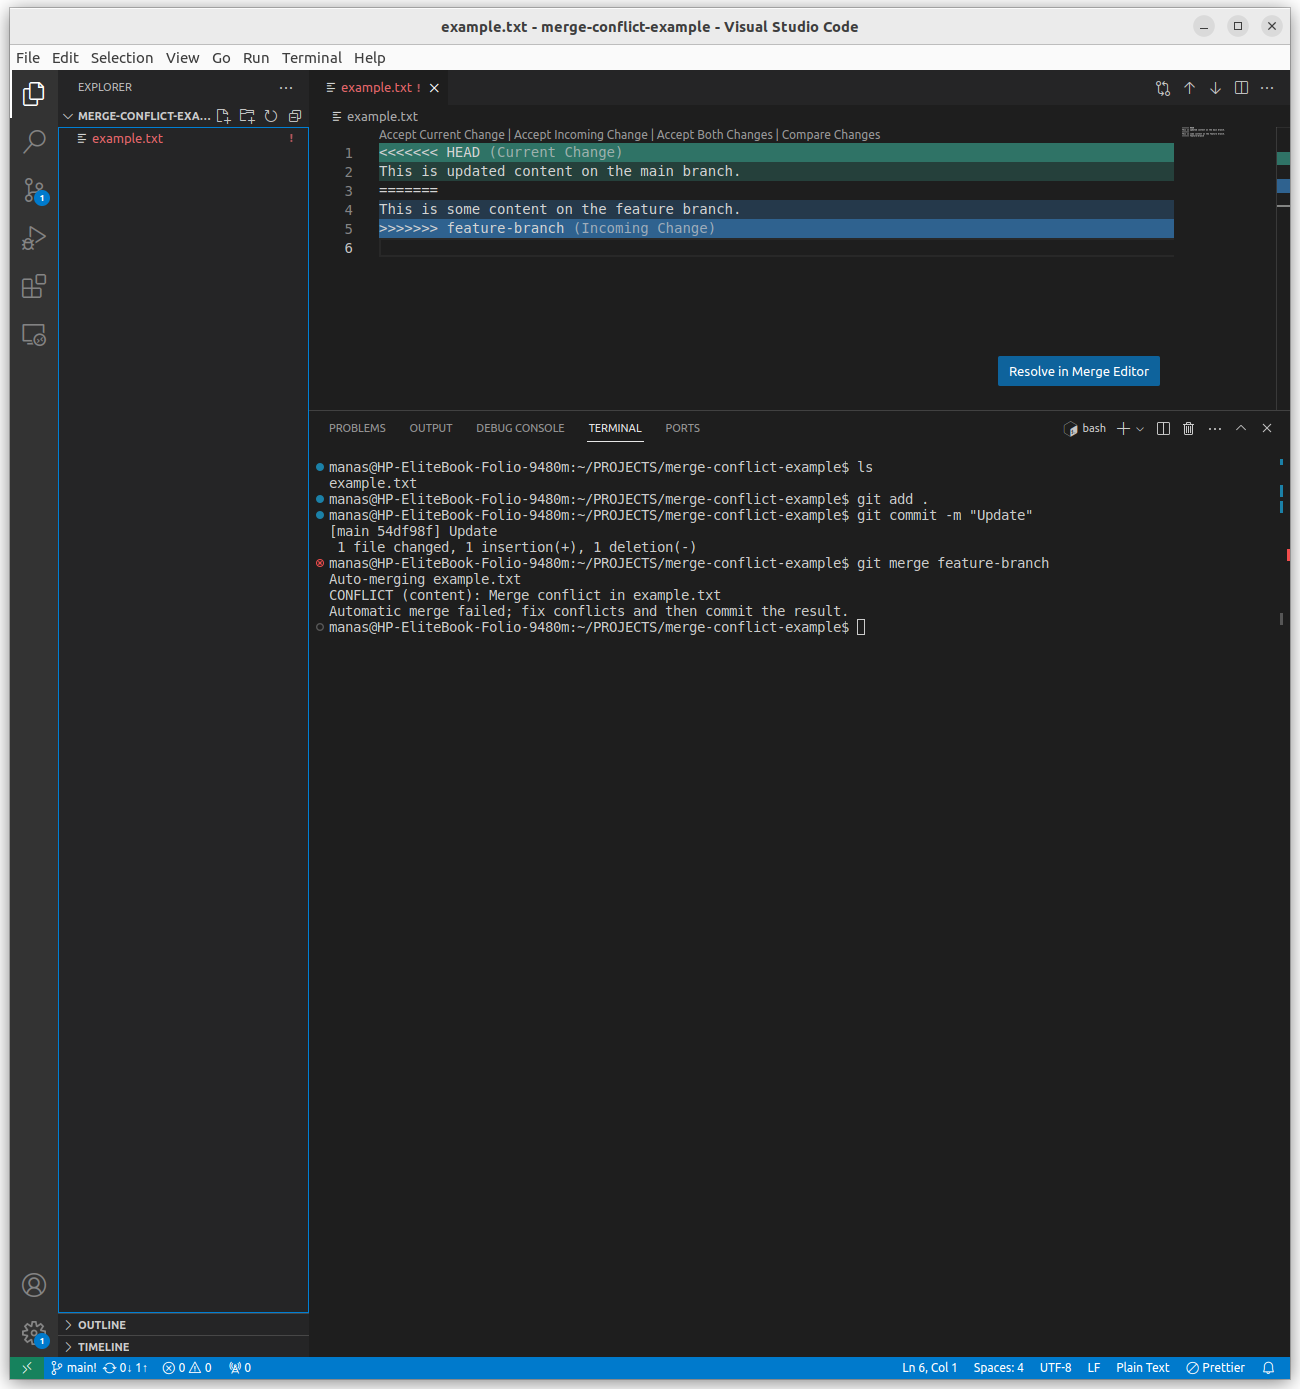Split the terminal pane
The height and width of the screenshot is (1389, 1300).
pos(1163,428)
